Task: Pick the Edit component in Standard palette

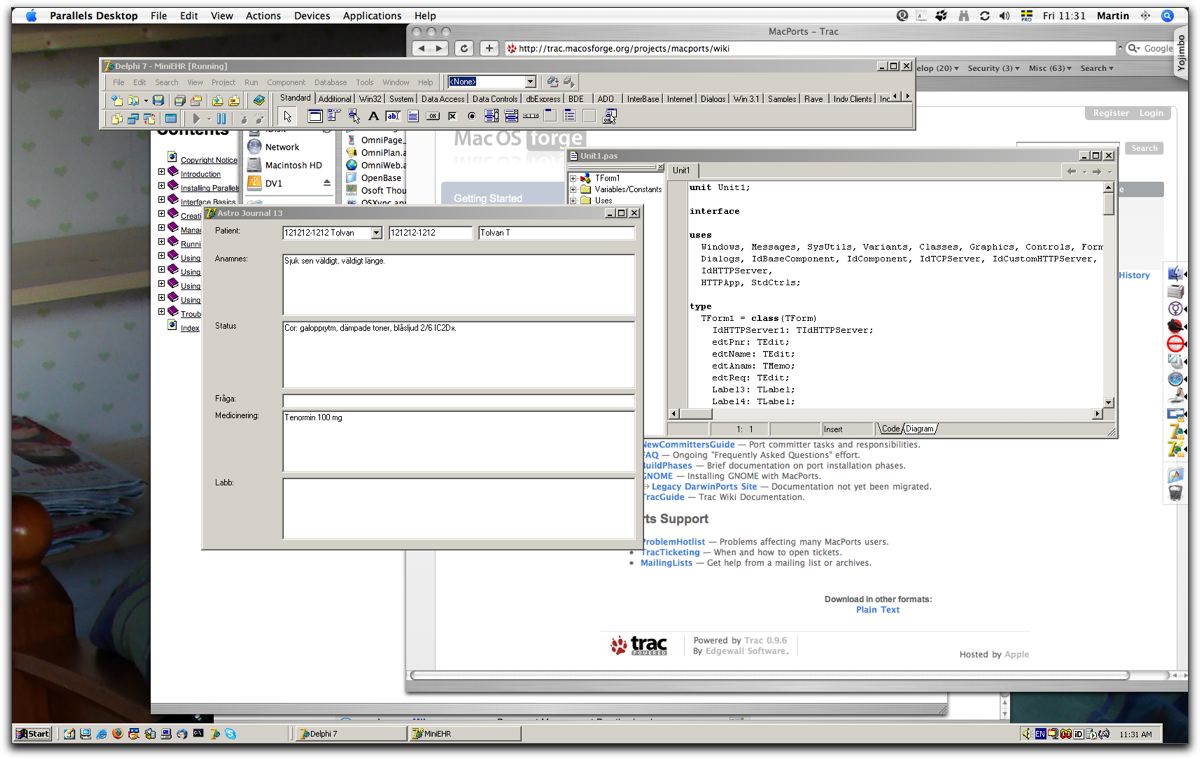Action: point(393,117)
